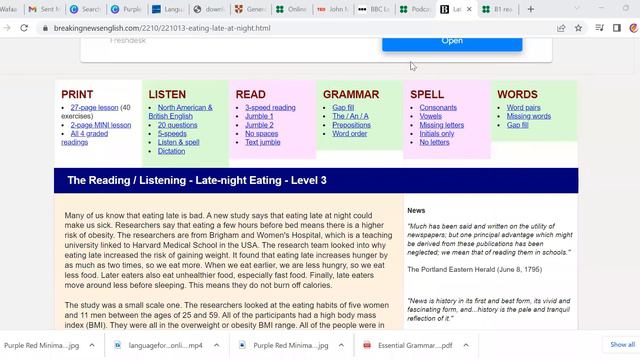640x360 pixels.
Task: Switch to the John tab
Action: point(333,9)
